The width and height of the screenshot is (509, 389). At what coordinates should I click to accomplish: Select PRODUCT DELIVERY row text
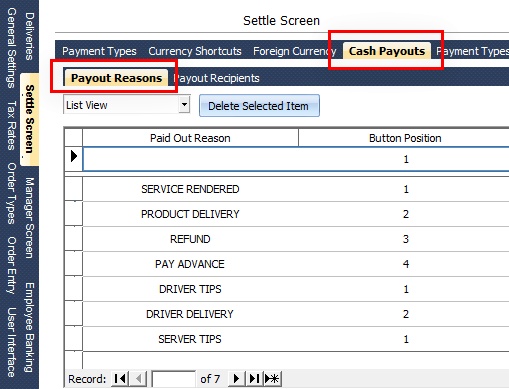[190, 214]
